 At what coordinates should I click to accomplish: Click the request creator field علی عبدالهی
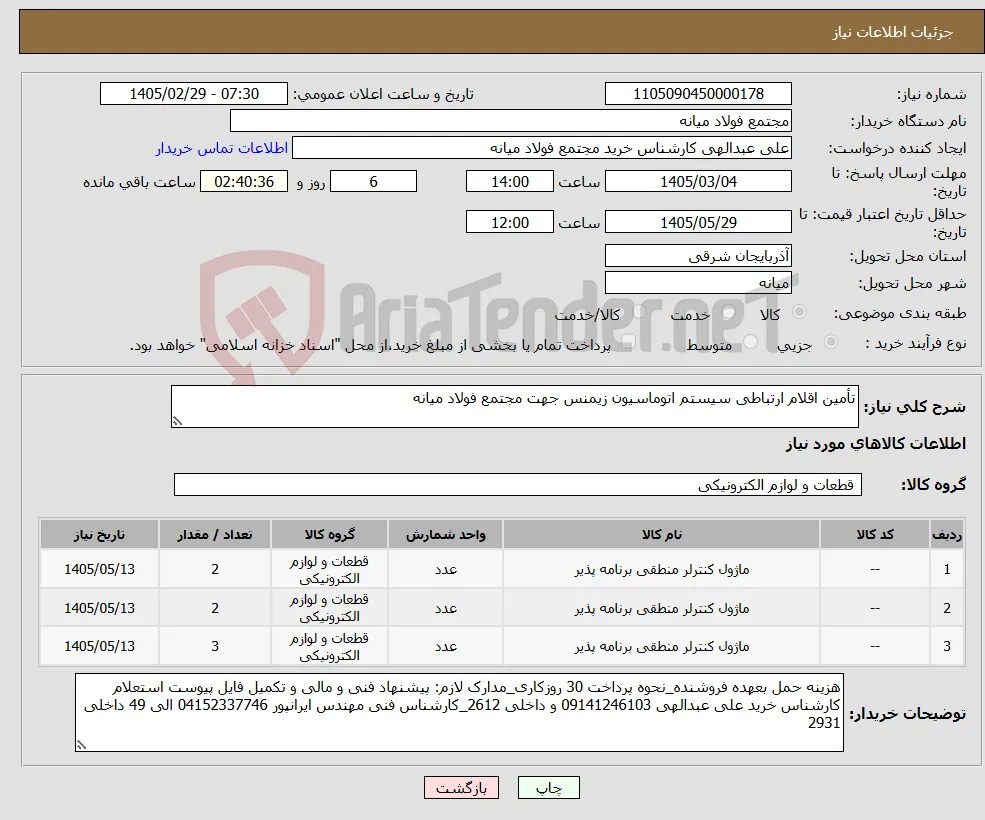(x=541, y=148)
